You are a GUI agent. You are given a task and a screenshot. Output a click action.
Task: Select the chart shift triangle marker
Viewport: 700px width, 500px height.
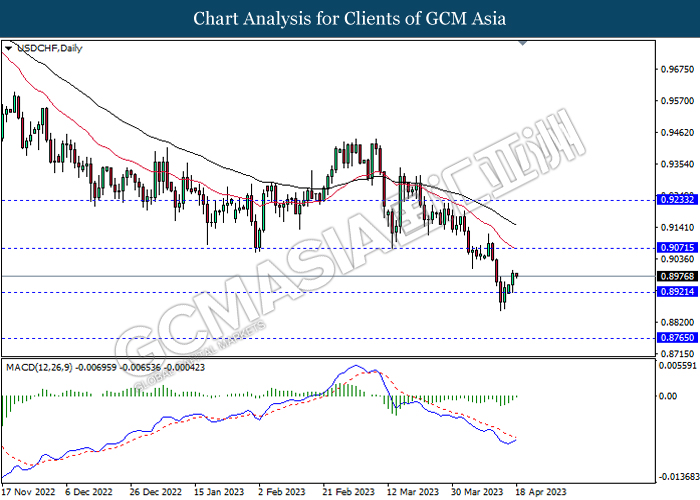tap(523, 43)
